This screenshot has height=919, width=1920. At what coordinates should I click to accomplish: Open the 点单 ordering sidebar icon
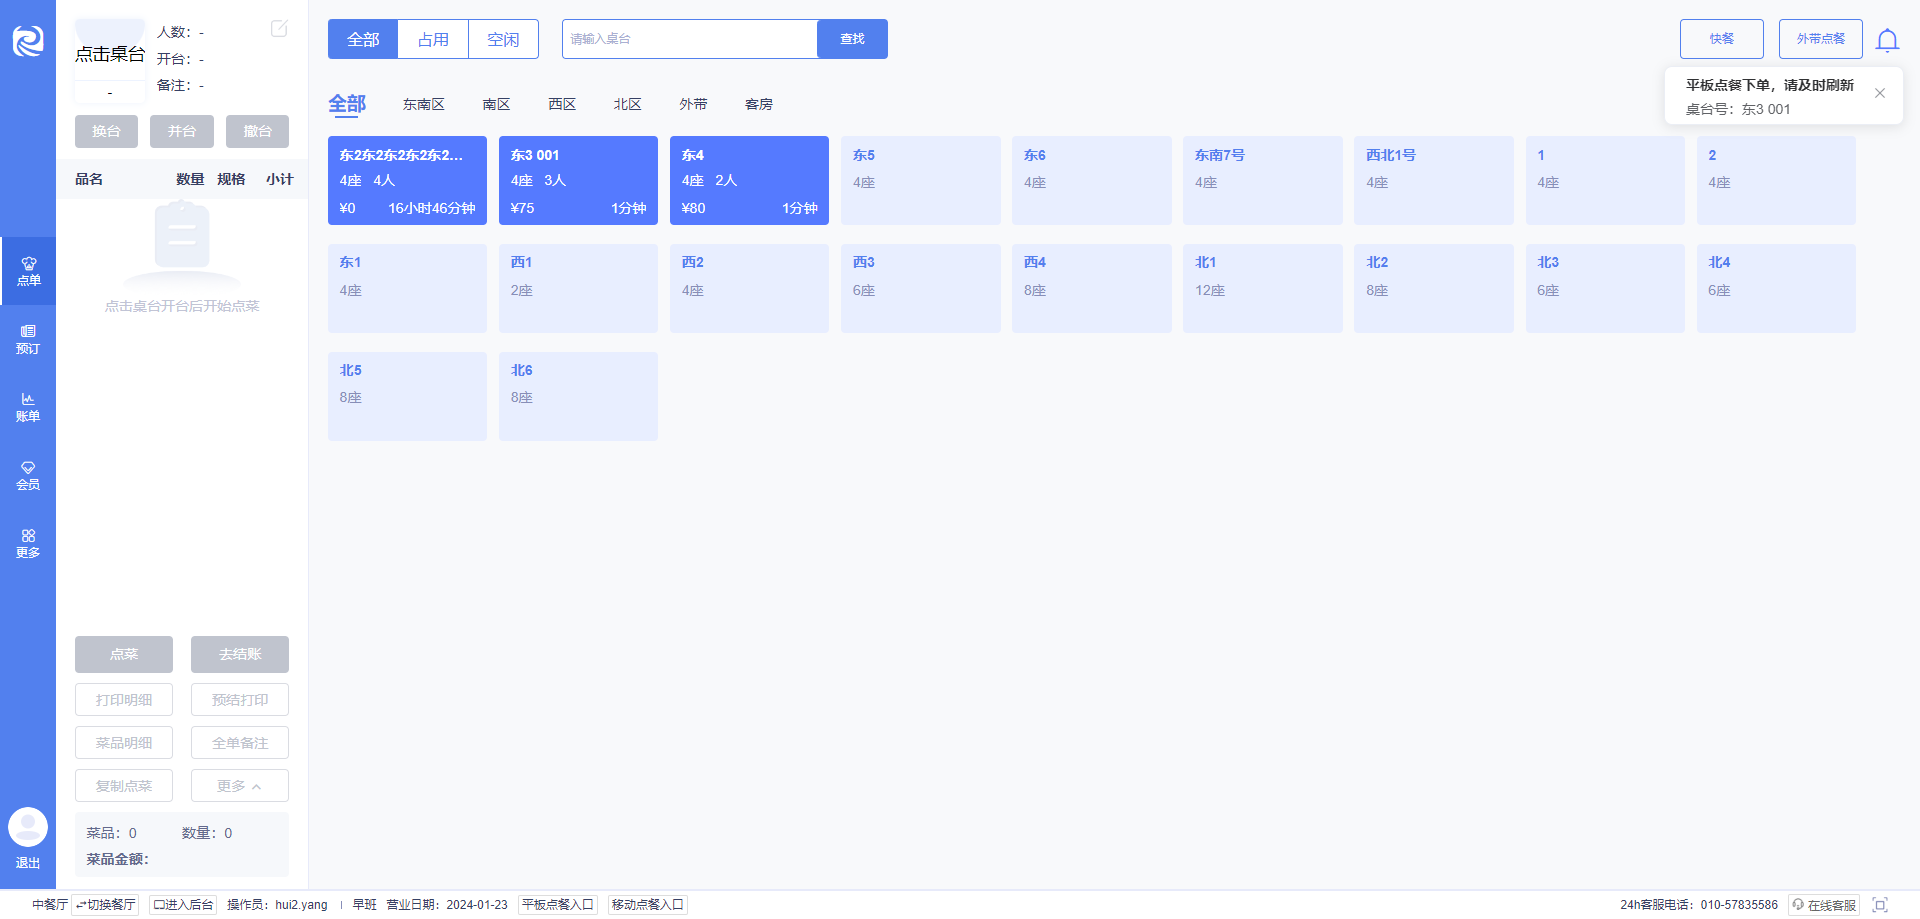(x=28, y=271)
